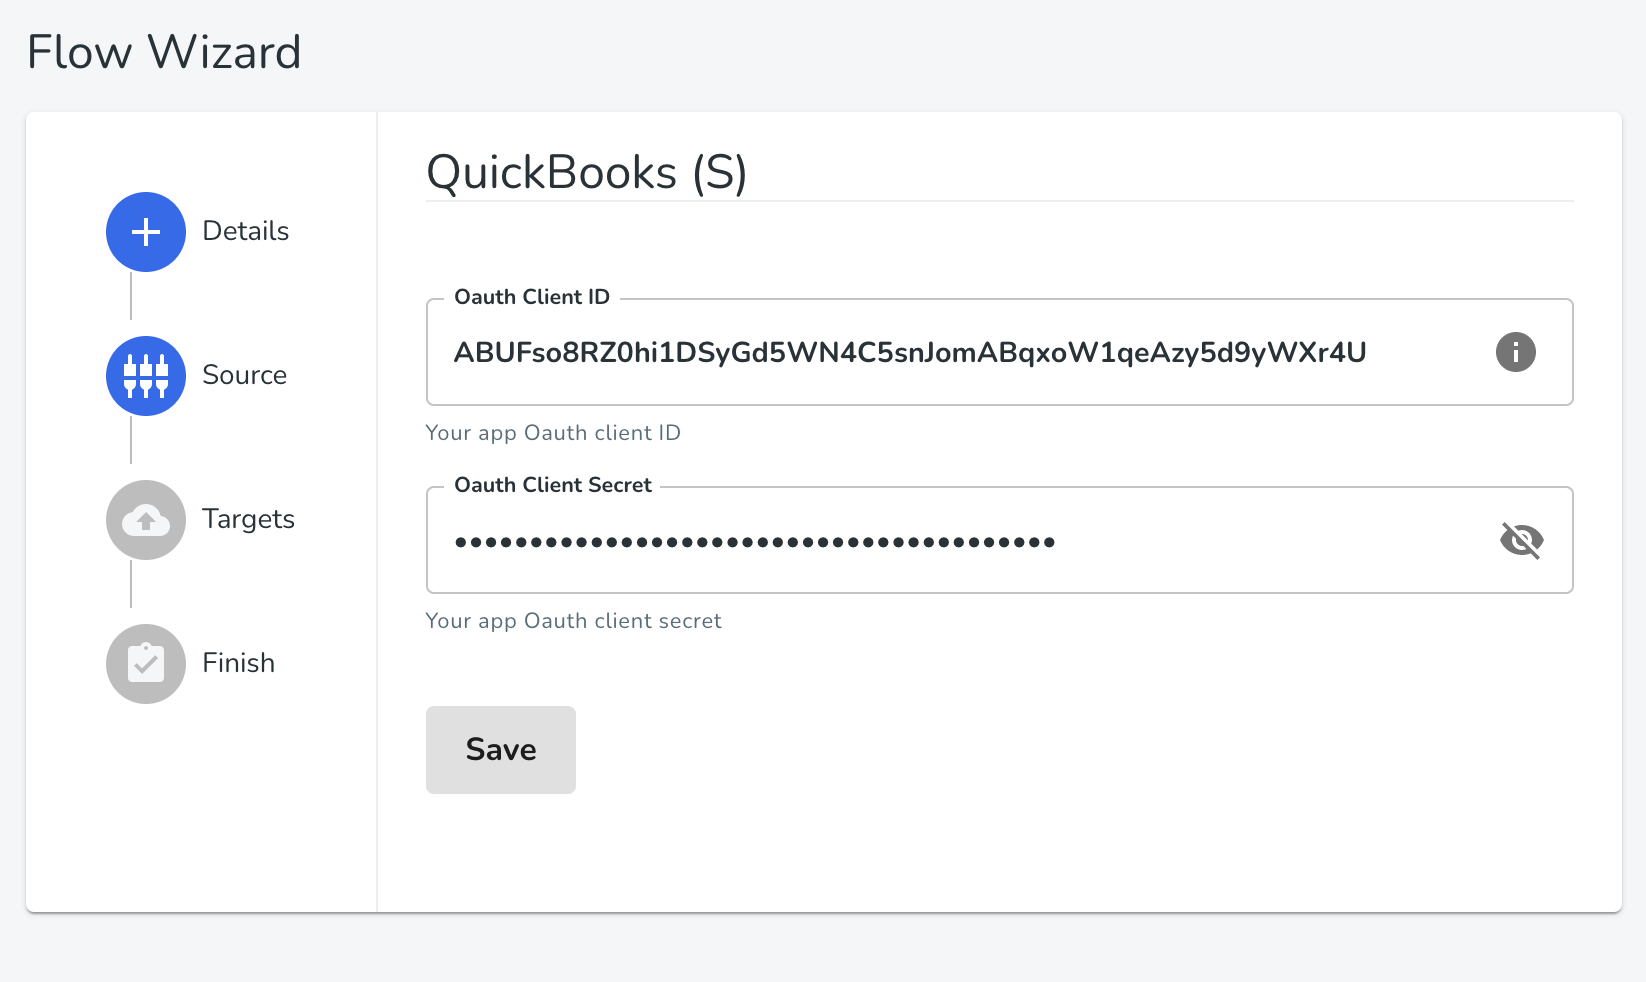Select the Source step connector icon
This screenshot has width=1646, height=982.
coord(146,376)
